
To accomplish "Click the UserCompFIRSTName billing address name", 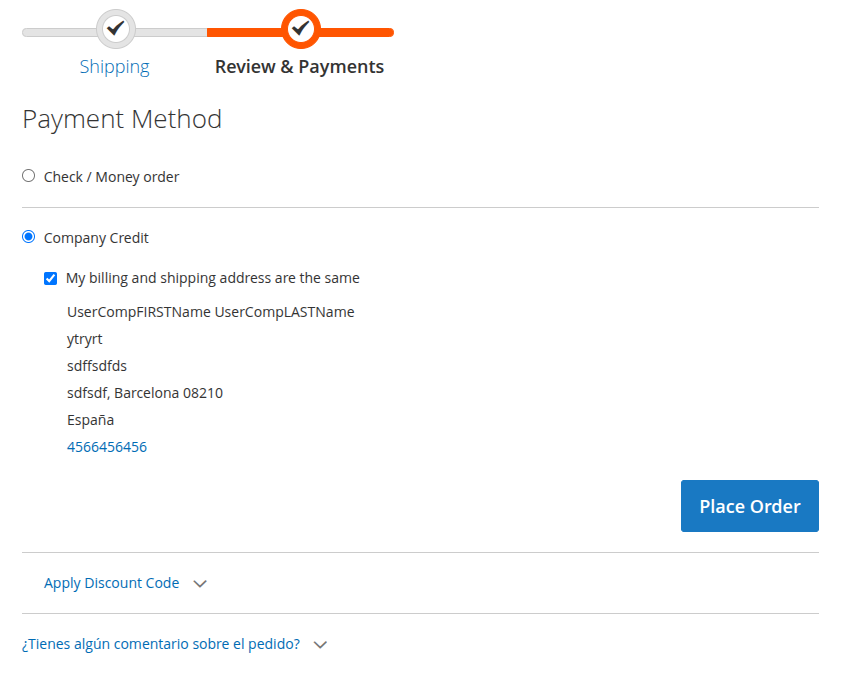I will coord(209,311).
